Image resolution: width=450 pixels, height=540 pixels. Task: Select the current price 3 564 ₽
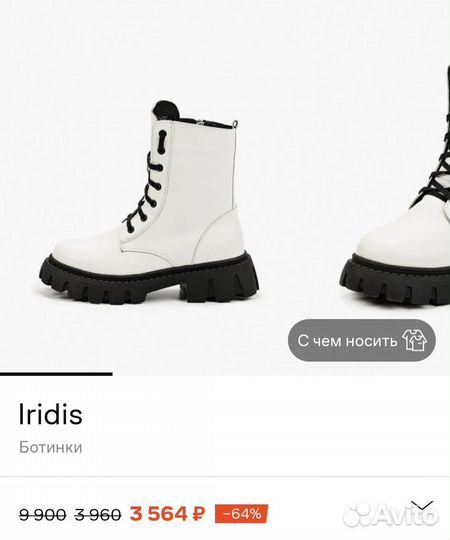[x=167, y=514]
